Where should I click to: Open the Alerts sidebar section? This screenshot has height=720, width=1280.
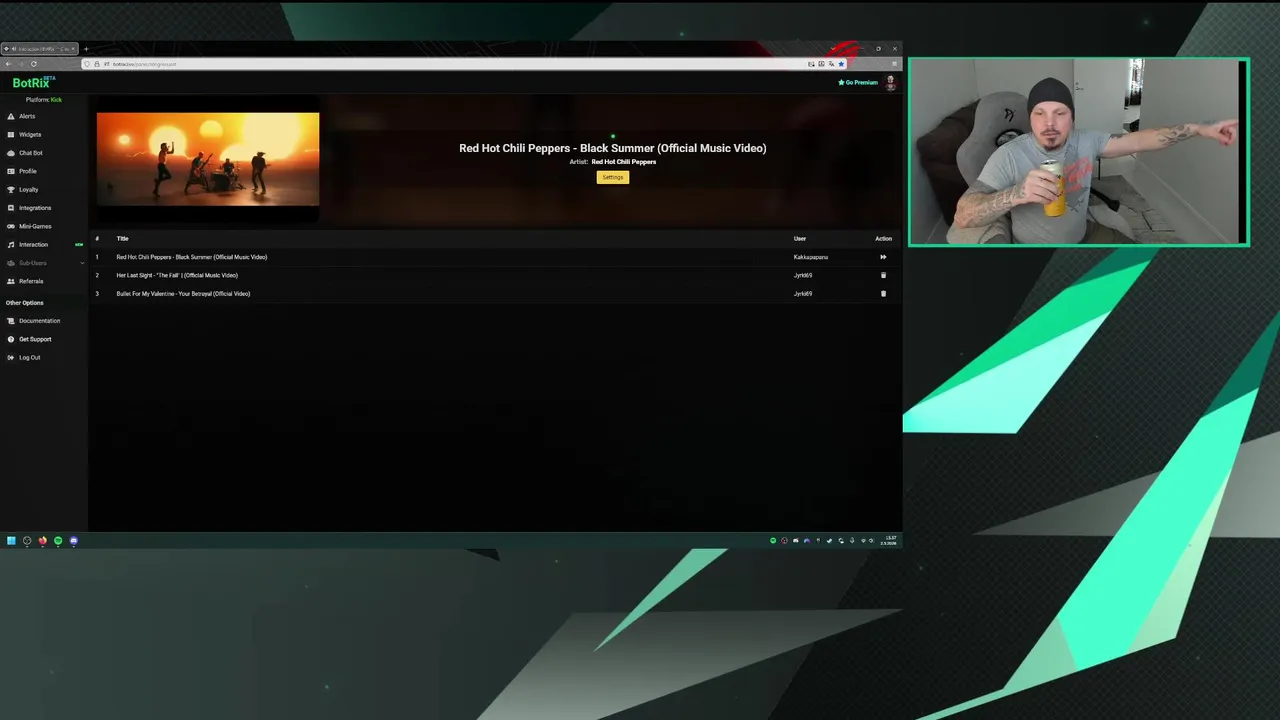point(21,116)
